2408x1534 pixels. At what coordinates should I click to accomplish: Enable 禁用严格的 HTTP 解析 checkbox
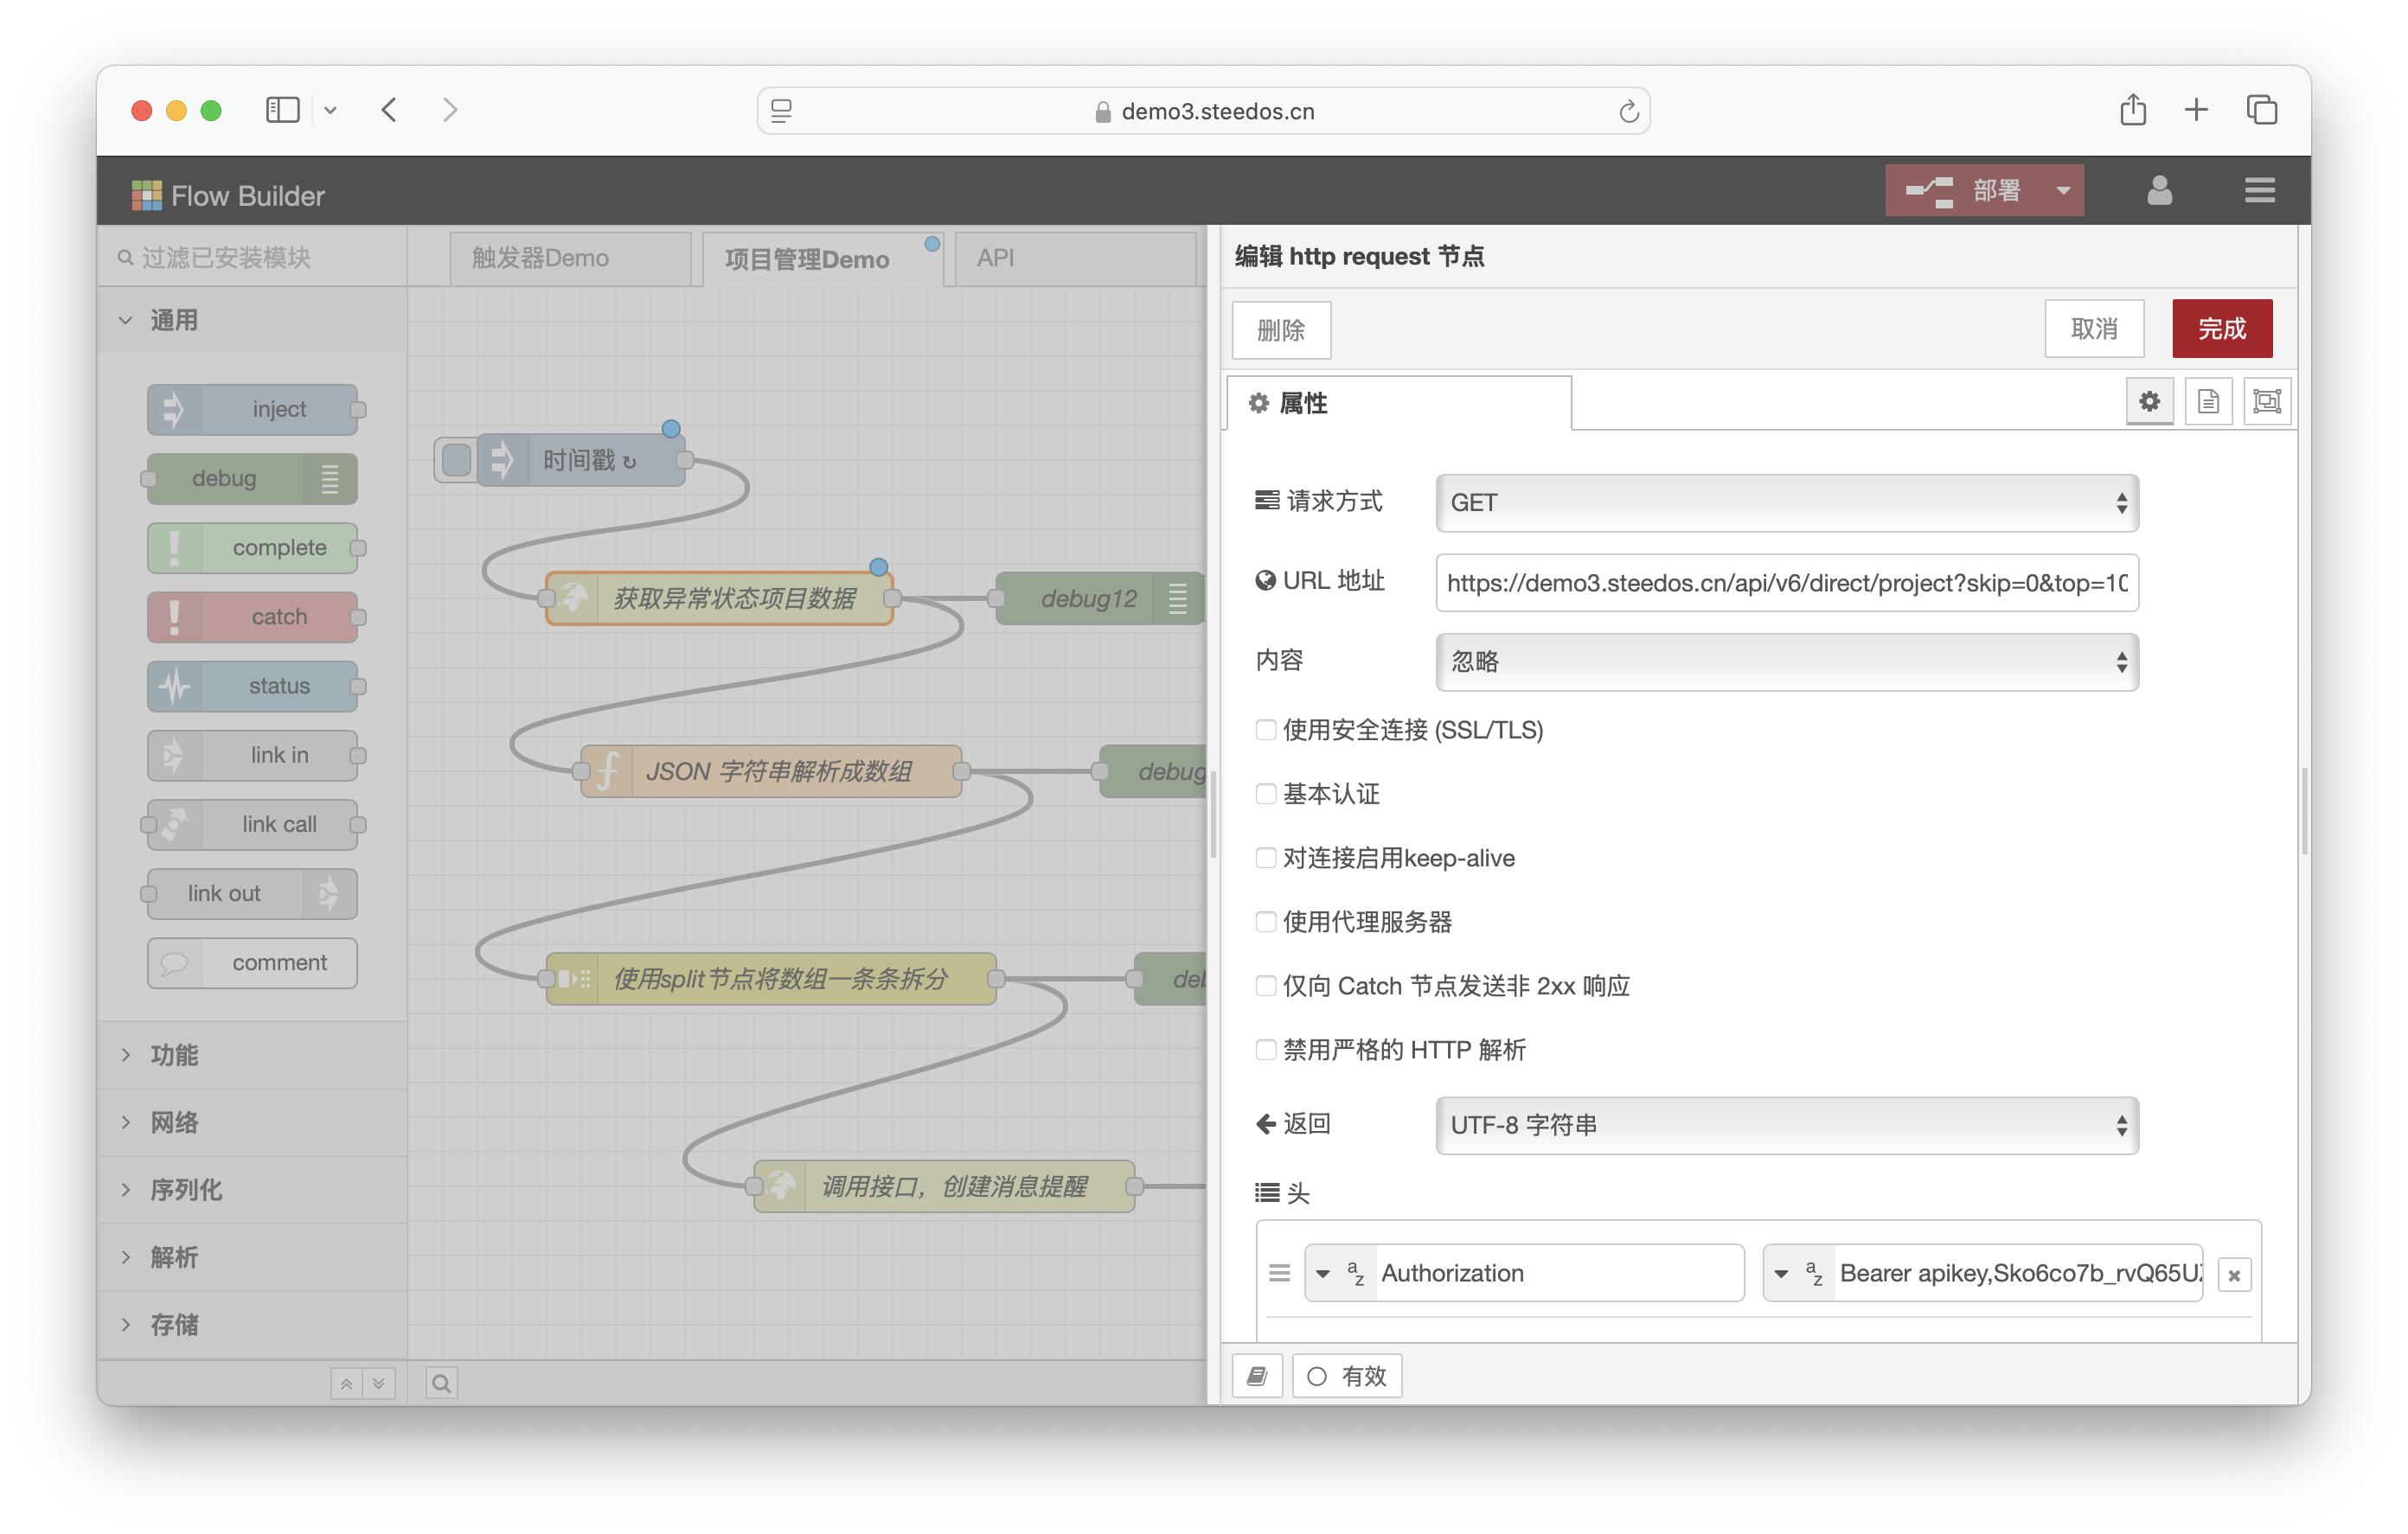[1266, 1050]
